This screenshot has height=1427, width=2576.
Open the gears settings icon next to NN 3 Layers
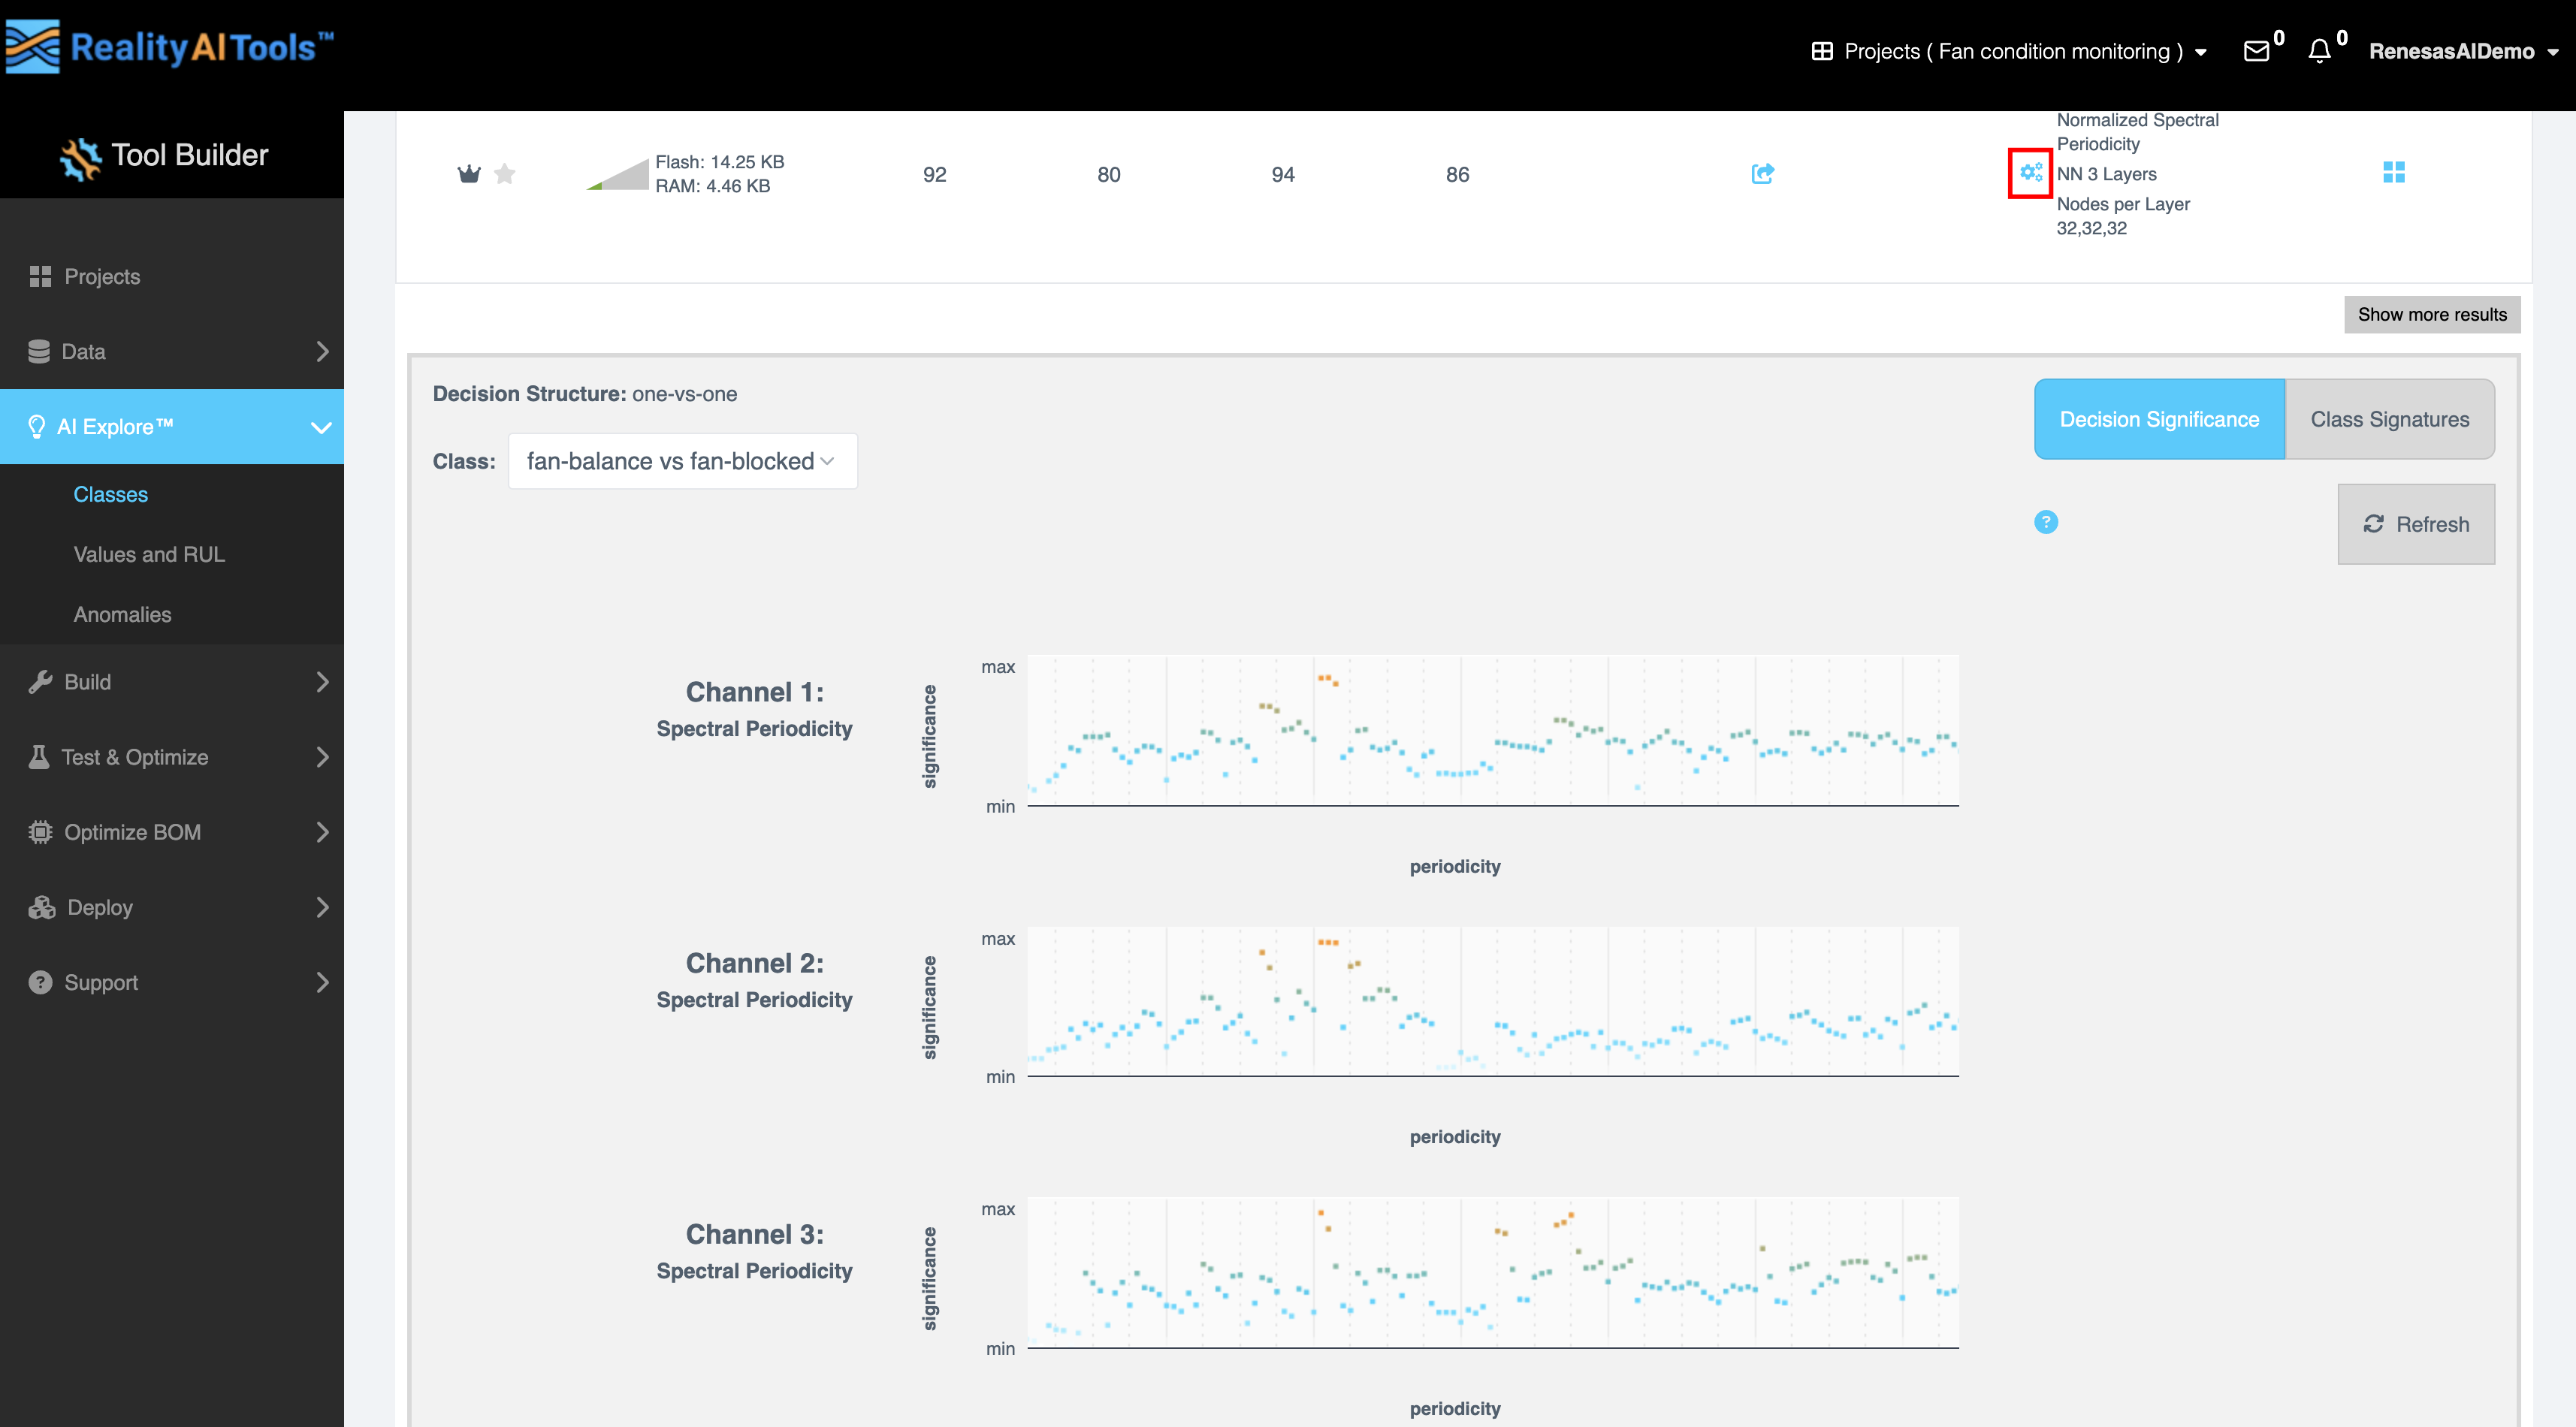2030,173
